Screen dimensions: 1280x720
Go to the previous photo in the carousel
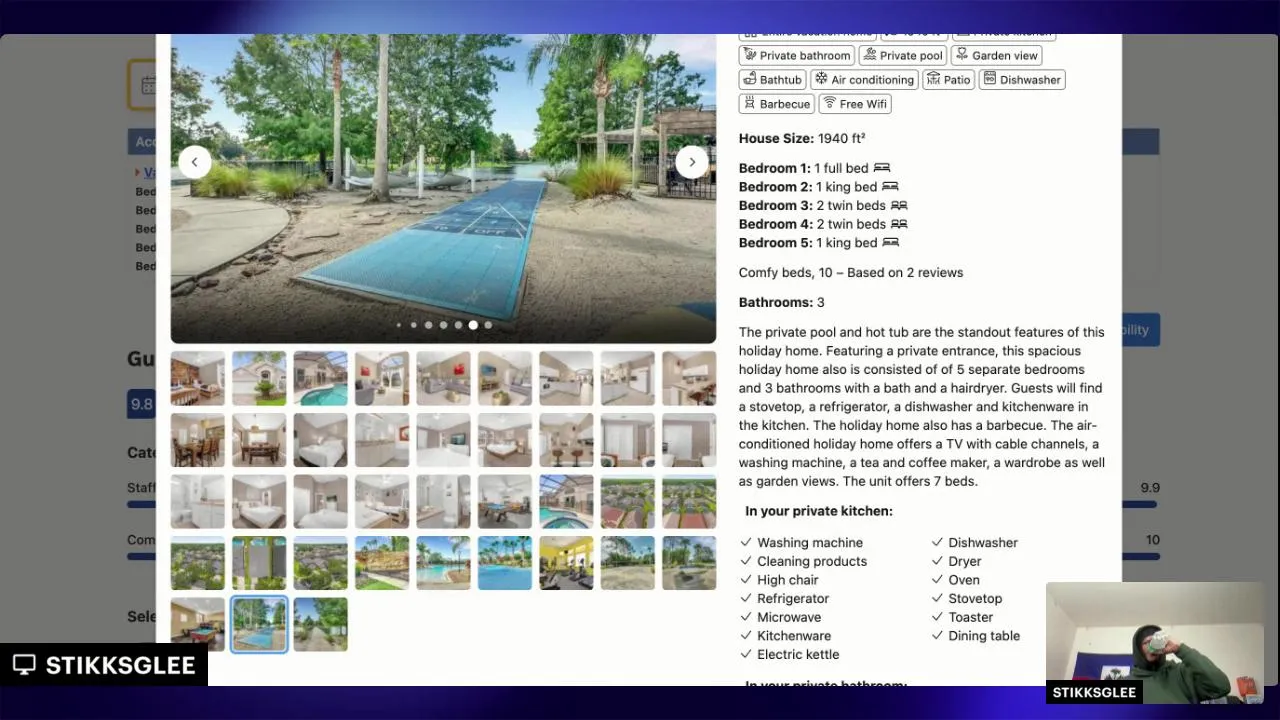point(194,162)
